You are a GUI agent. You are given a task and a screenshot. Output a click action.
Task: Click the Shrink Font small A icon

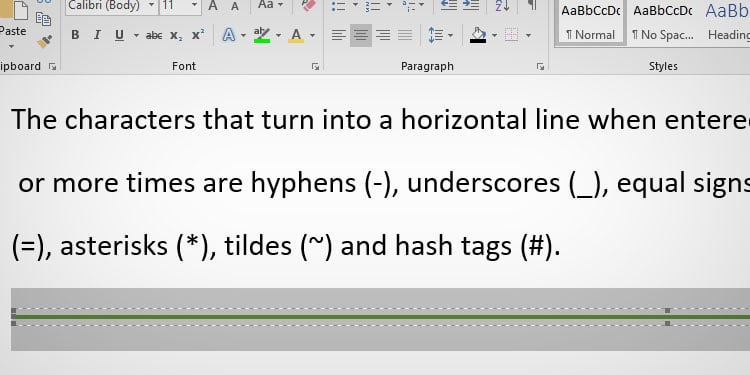[x=235, y=6]
